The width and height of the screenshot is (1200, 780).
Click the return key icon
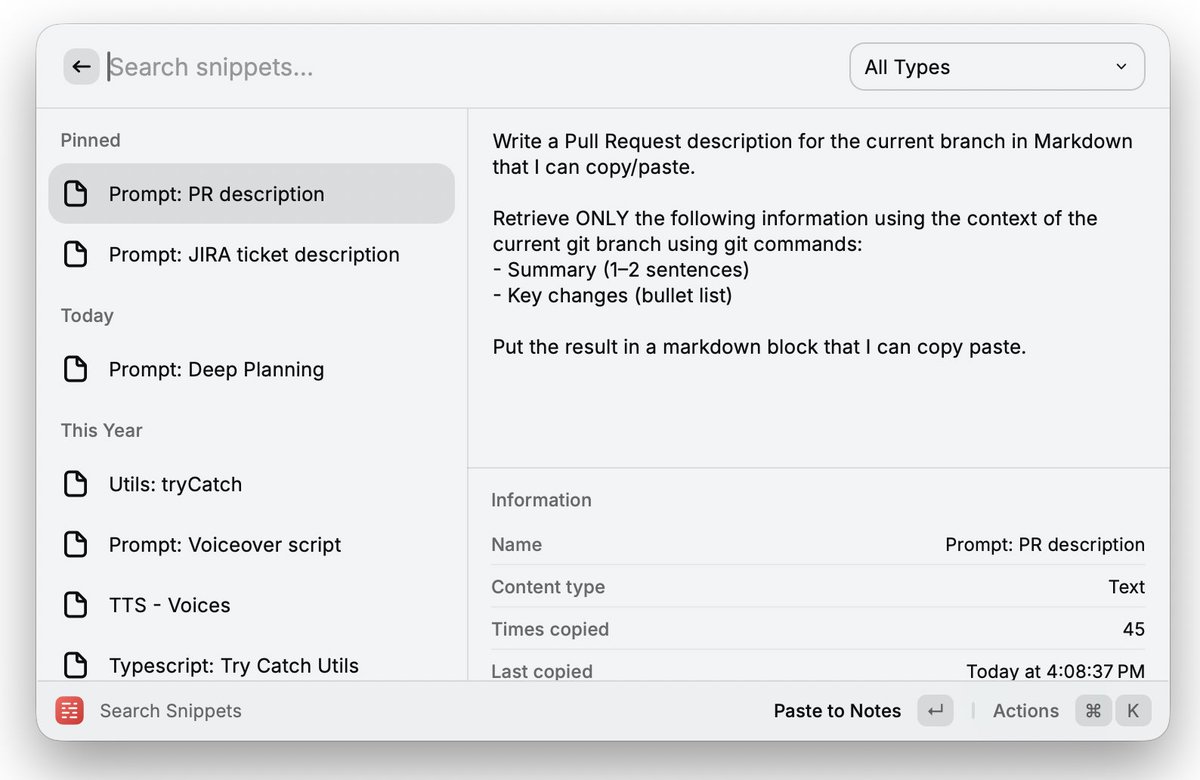pyautogui.click(x=935, y=711)
